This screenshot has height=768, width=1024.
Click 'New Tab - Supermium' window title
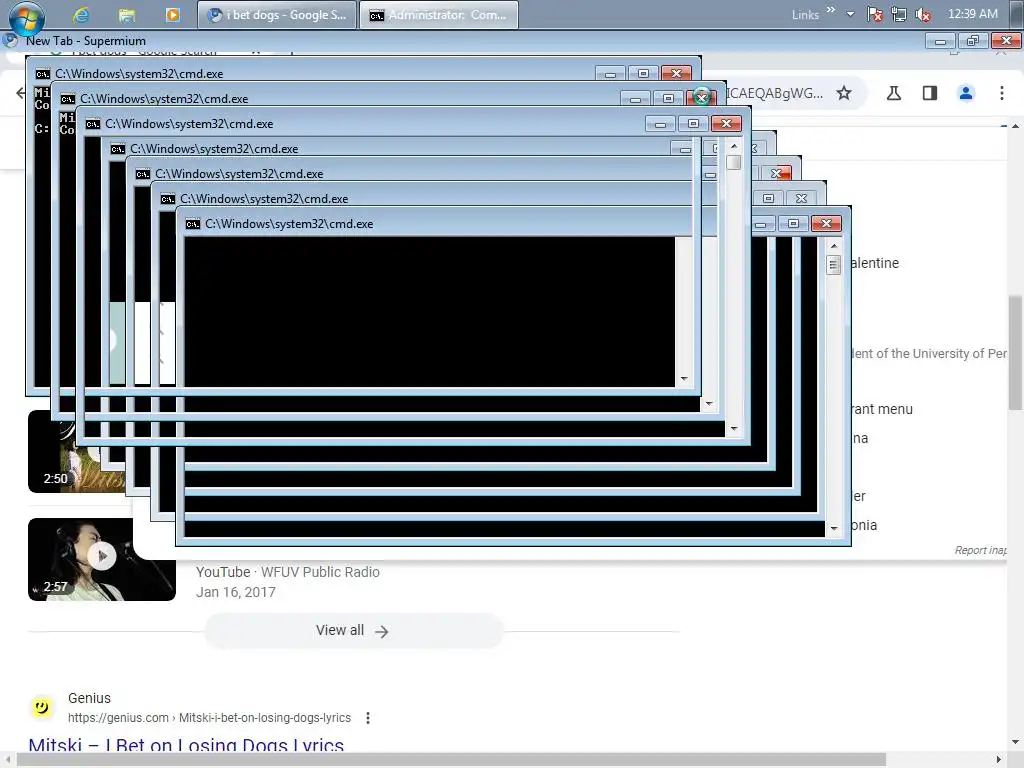[x=86, y=40]
